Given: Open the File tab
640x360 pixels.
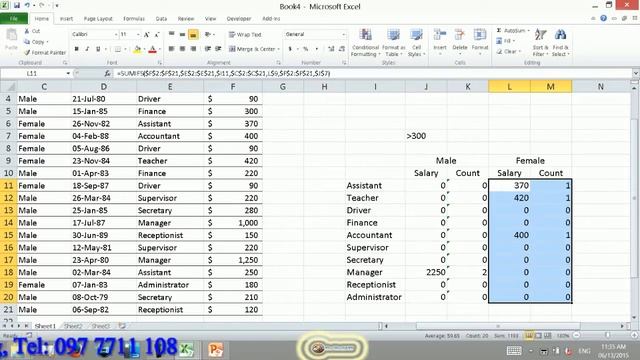Looking at the screenshot, I should click(14, 18).
